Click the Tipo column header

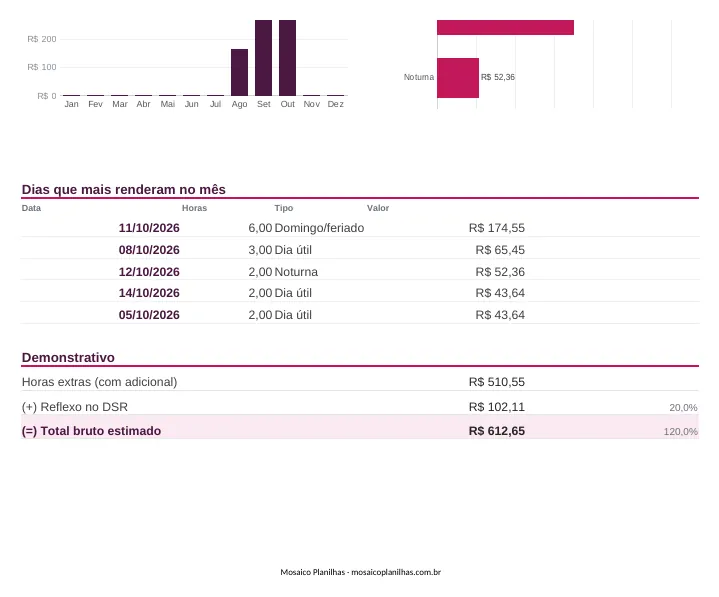point(283,208)
